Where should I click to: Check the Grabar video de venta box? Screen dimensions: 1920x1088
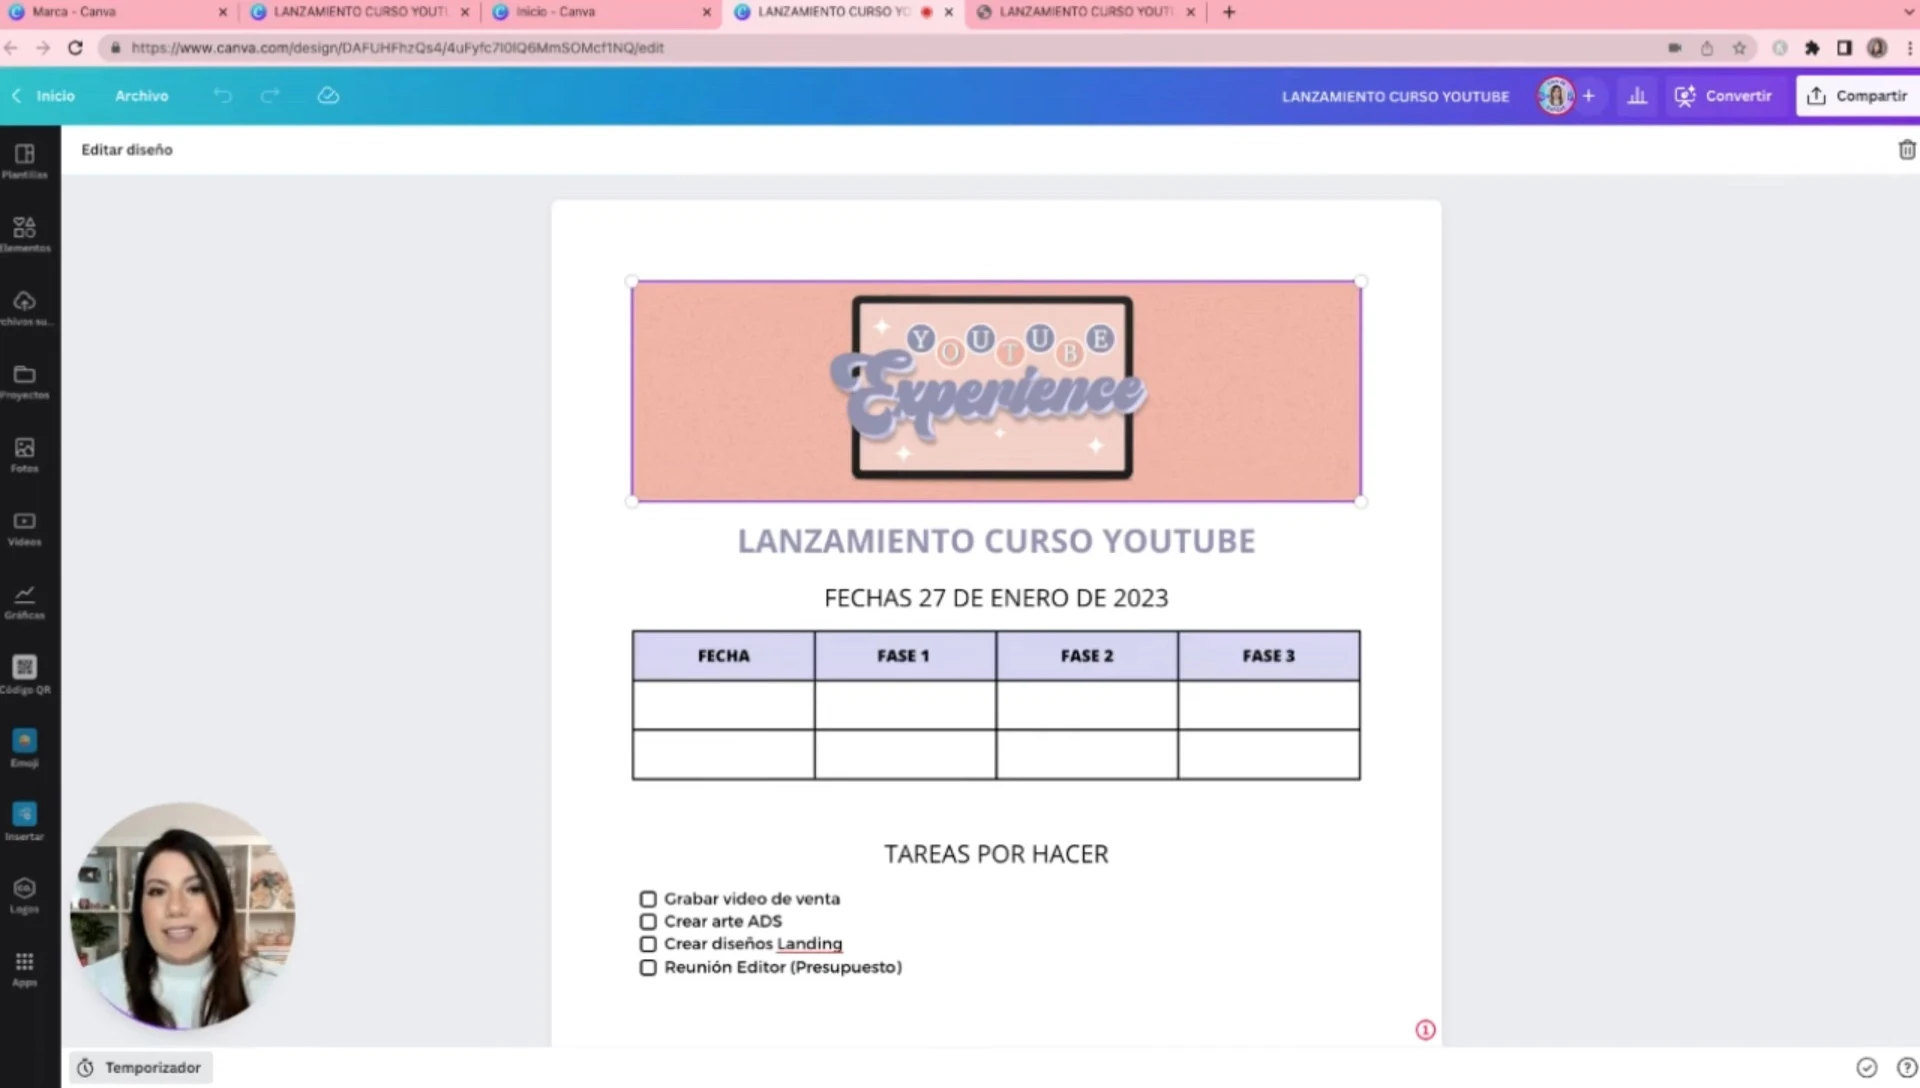point(648,899)
